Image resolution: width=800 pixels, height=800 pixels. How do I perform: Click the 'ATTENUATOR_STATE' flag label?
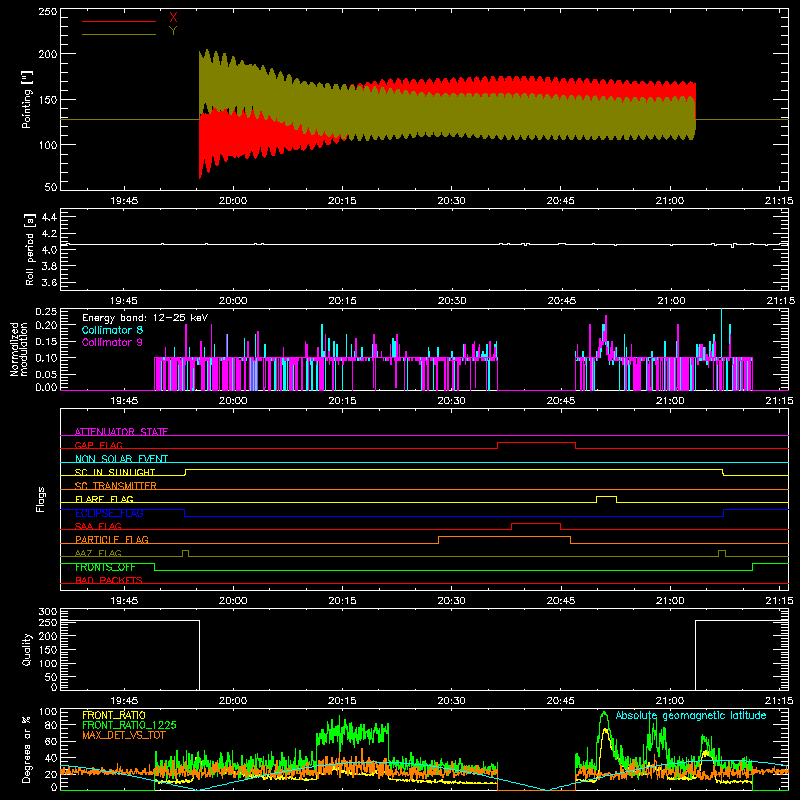(121, 432)
